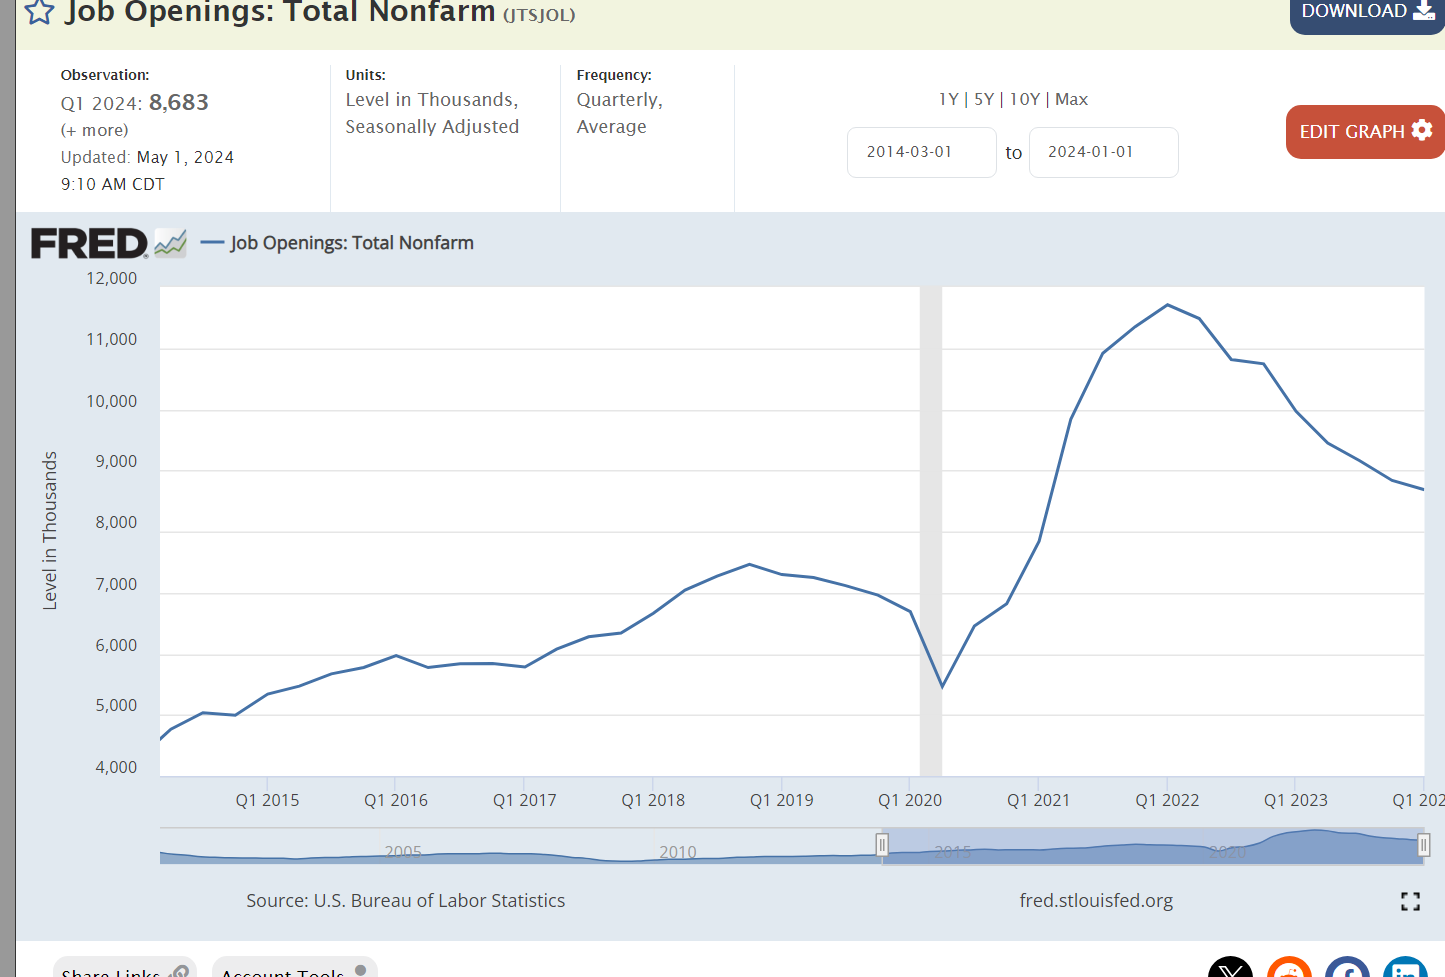1445x977 pixels.
Task: Select the 10Y date range
Action: pos(1024,99)
